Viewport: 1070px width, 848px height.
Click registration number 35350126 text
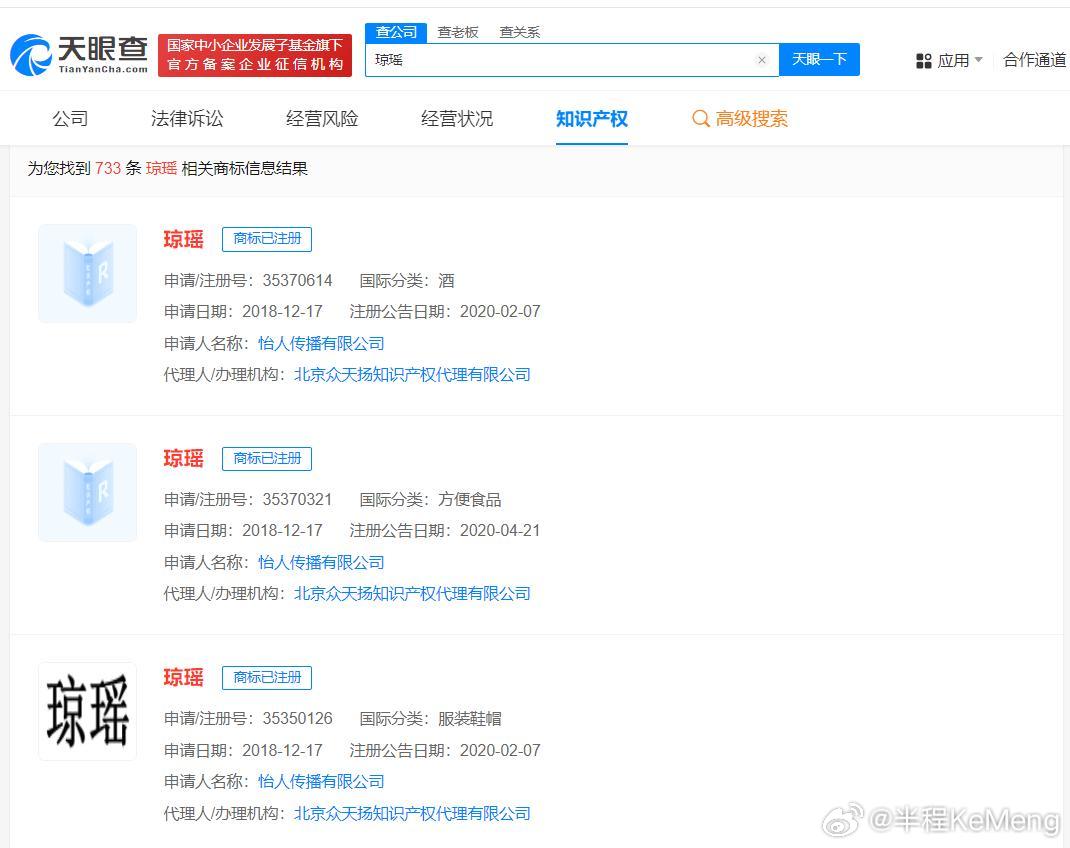[298, 718]
